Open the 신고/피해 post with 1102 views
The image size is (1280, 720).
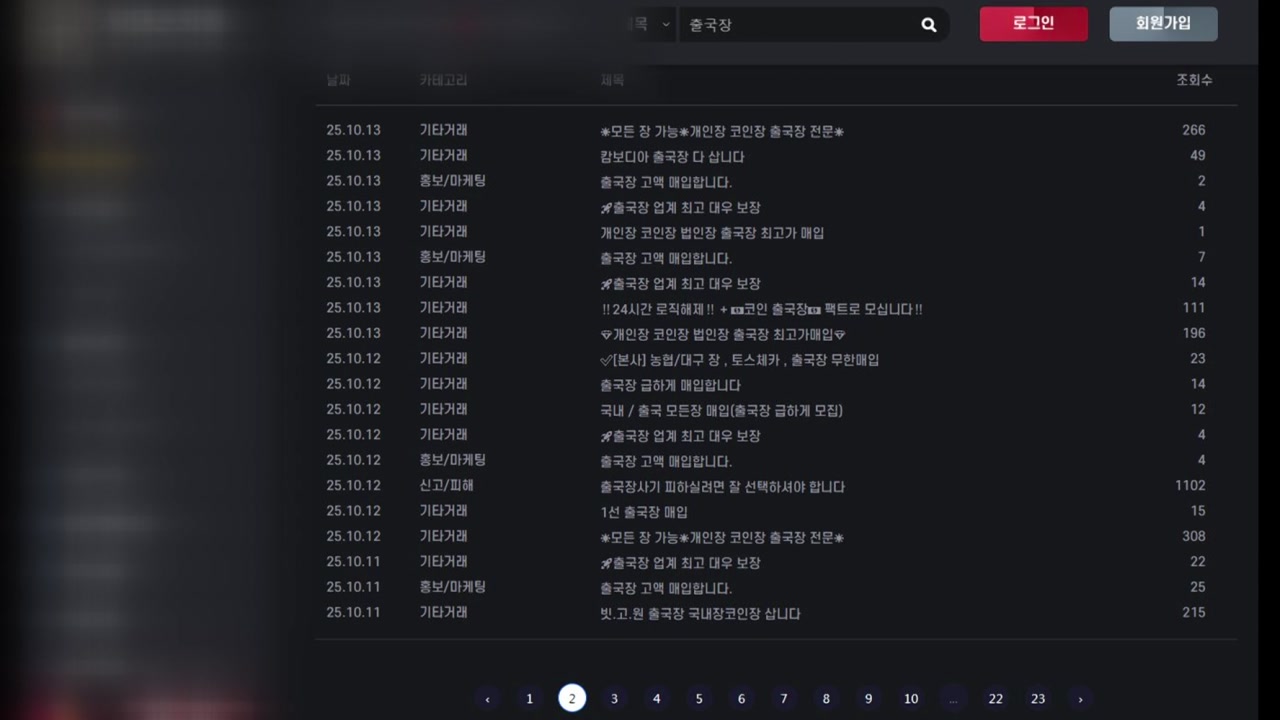722,487
